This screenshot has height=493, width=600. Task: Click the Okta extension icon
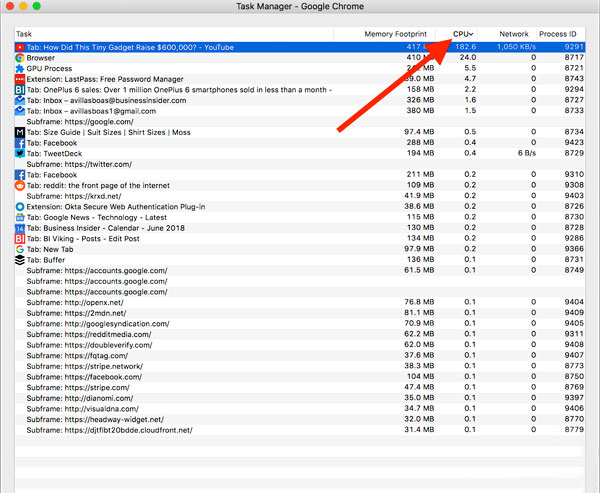(20, 207)
